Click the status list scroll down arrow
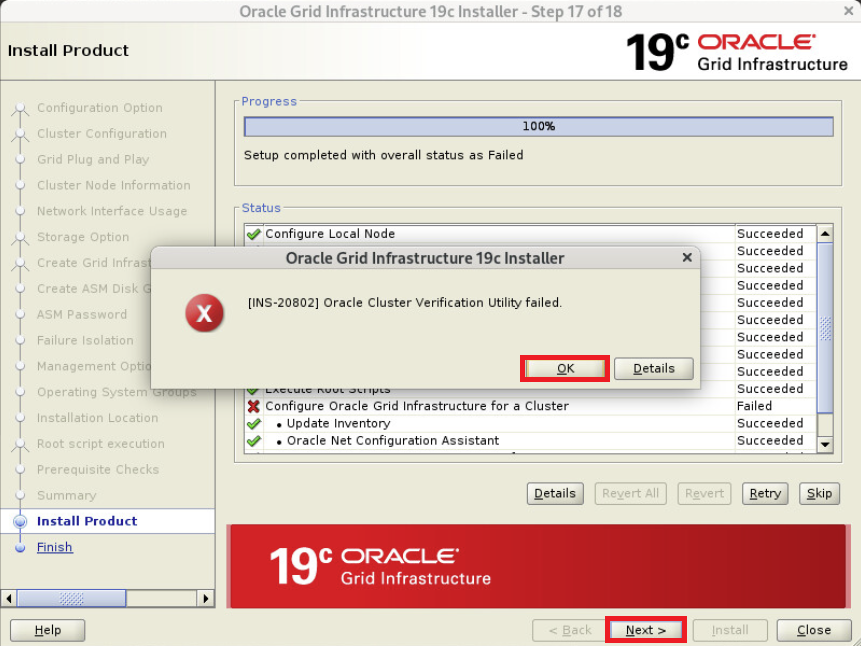Screen dimensions: 861x646 (825, 444)
